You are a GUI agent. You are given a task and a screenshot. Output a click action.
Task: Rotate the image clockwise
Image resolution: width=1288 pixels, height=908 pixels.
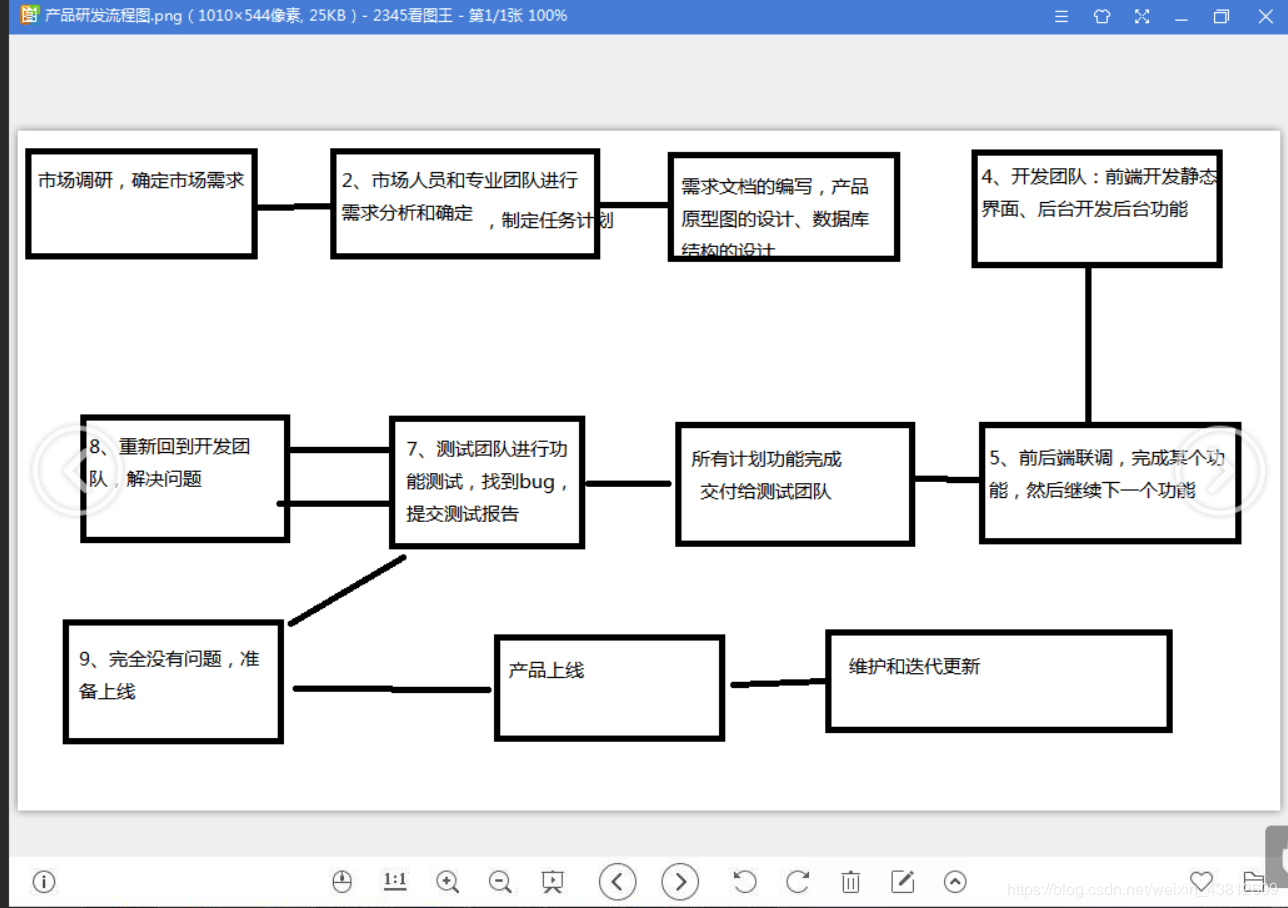[x=797, y=881]
